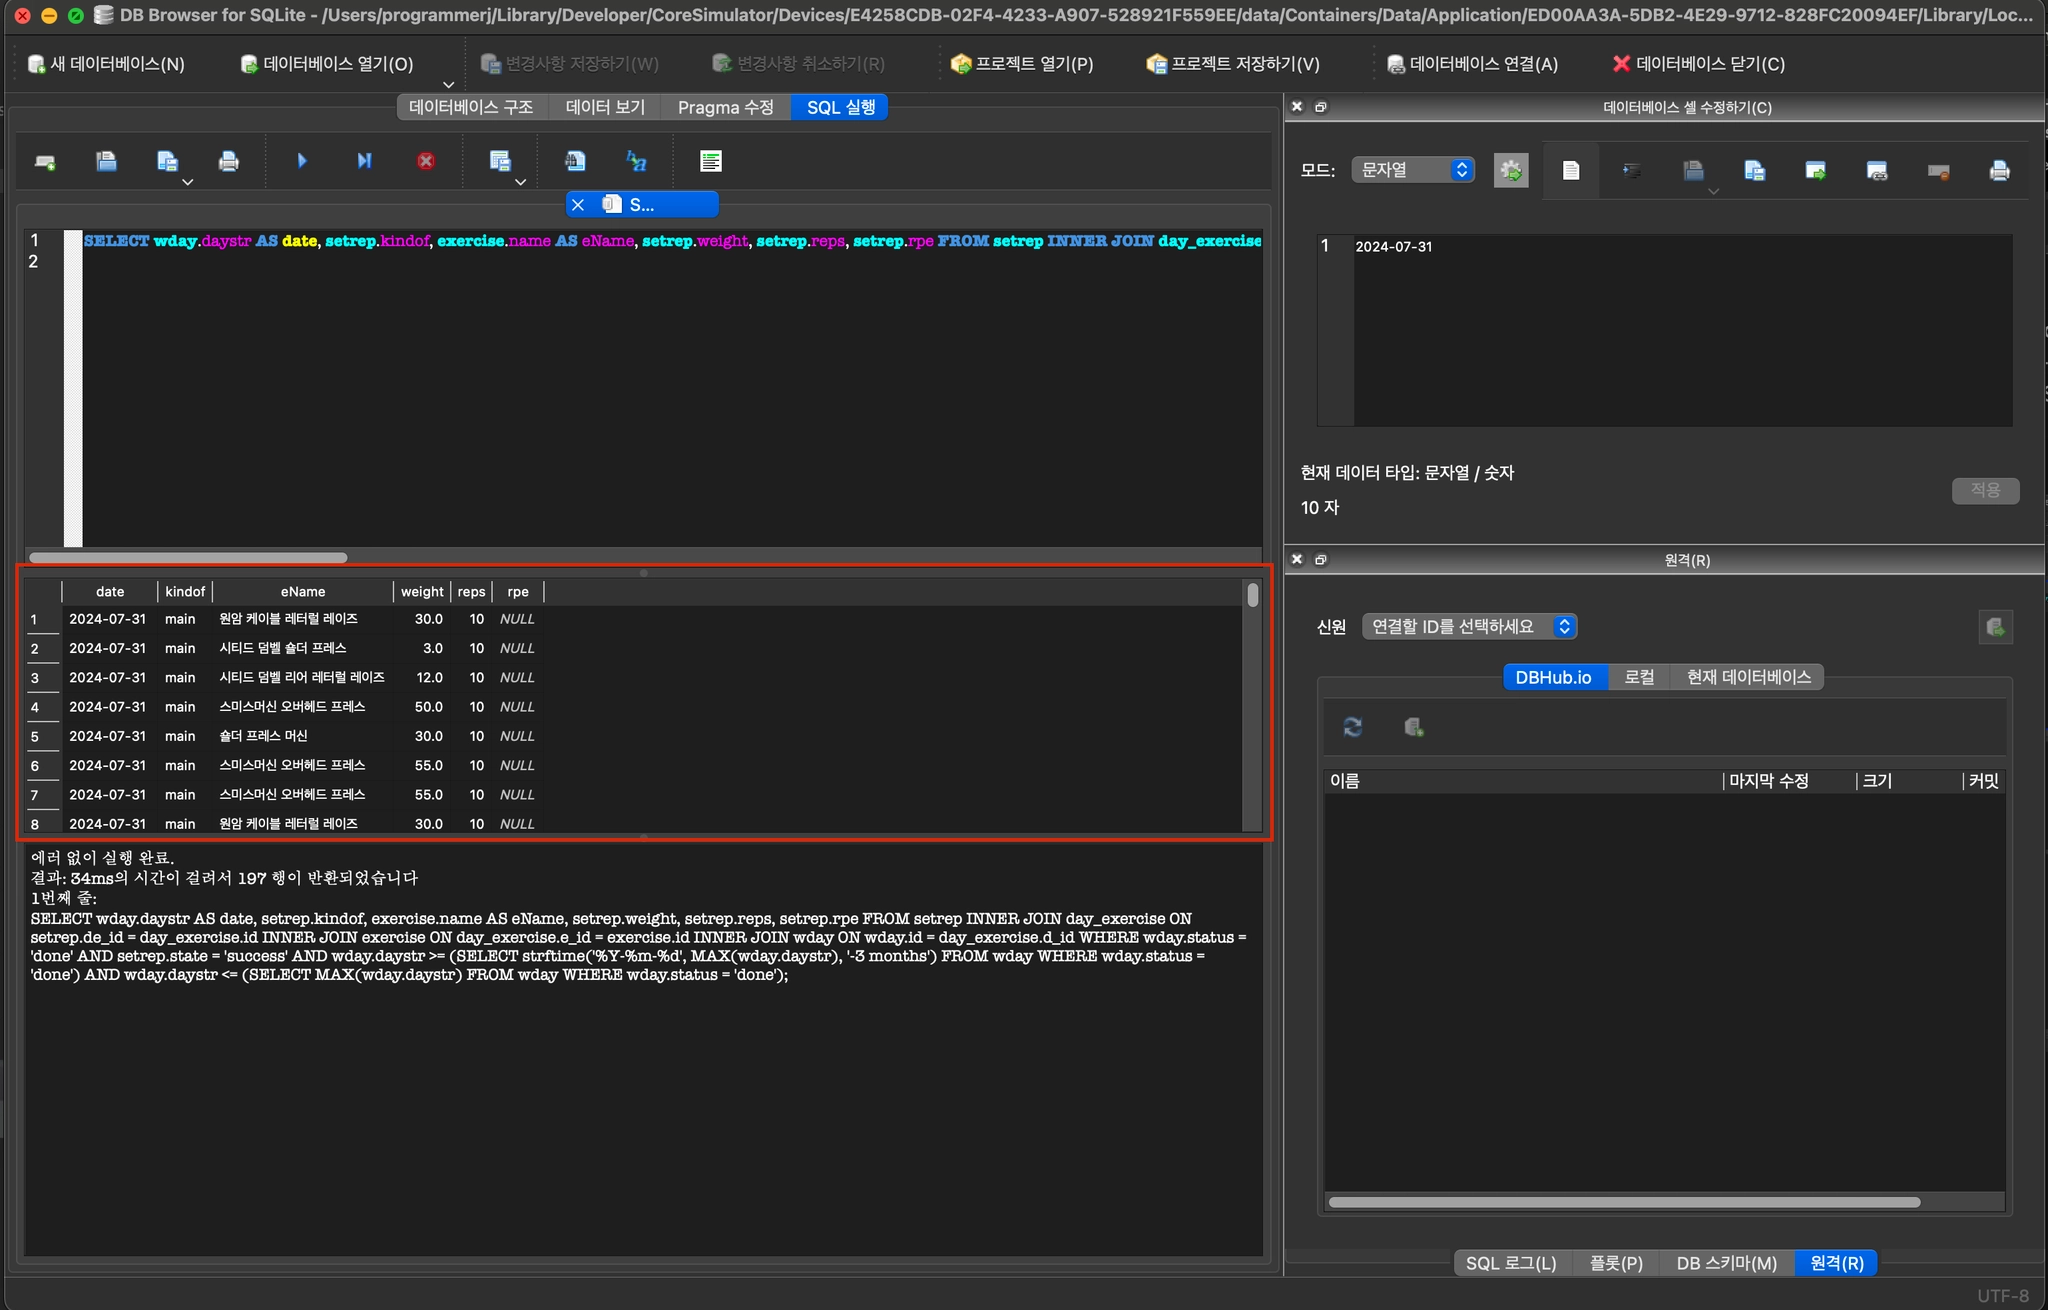Open a new SQL tab icon
This screenshot has height=1310, width=2048.
45,161
